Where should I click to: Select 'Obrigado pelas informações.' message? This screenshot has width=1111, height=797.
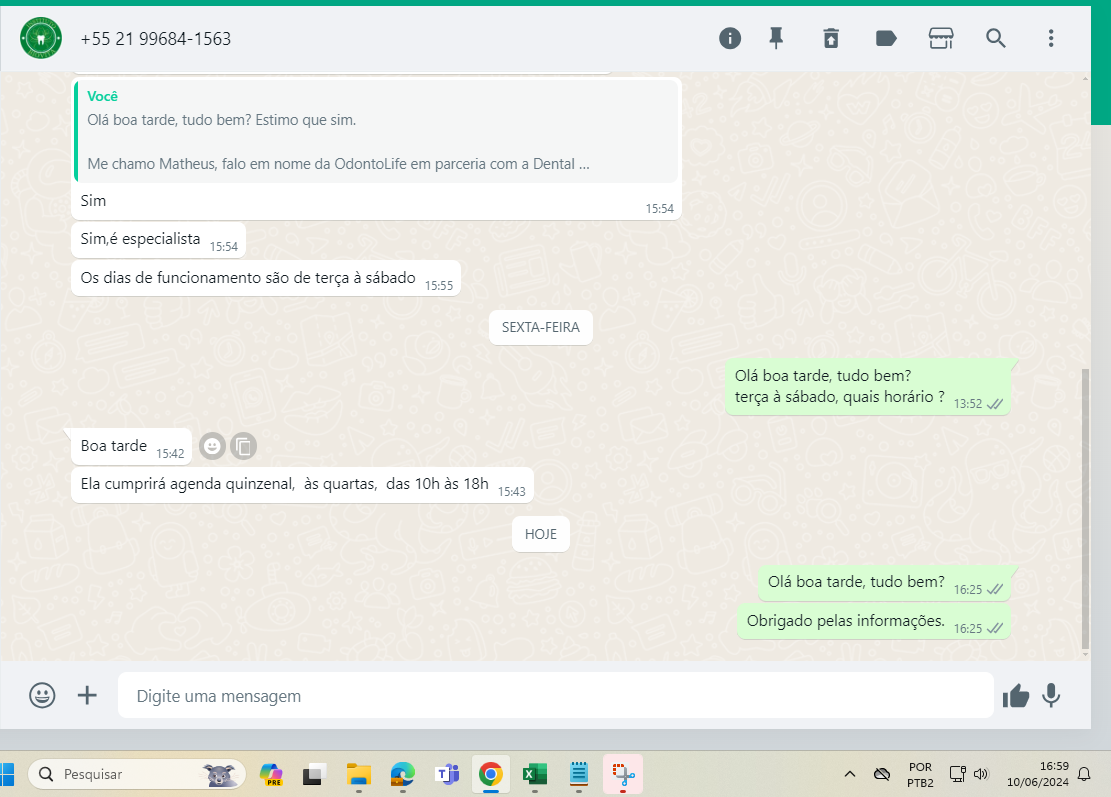pyautogui.click(x=874, y=621)
